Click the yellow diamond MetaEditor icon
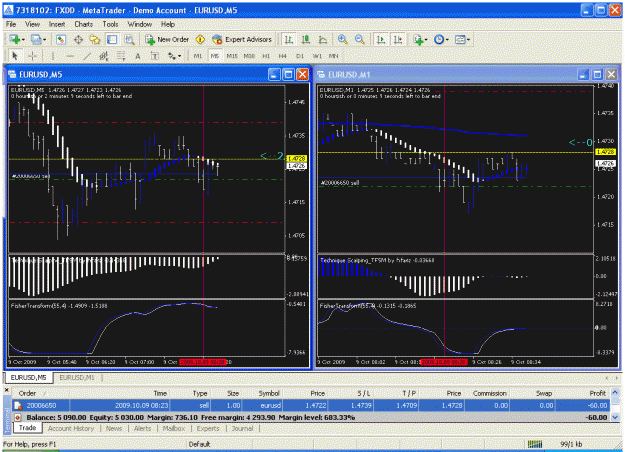 (x=200, y=39)
